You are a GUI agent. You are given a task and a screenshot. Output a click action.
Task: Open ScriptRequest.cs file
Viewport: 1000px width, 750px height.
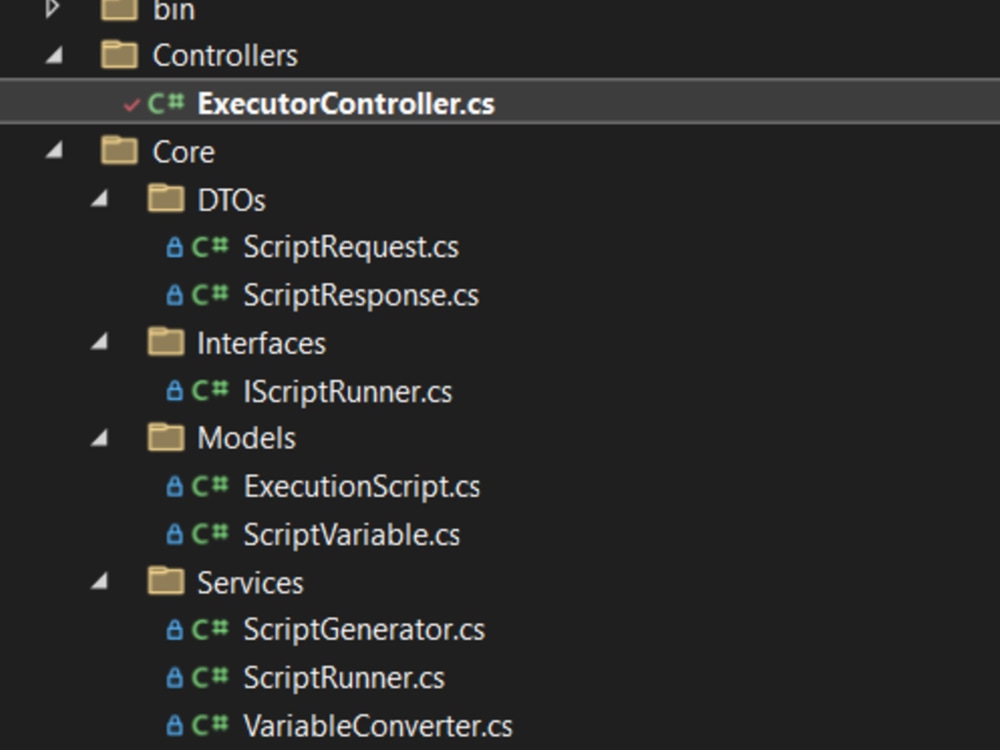point(351,247)
